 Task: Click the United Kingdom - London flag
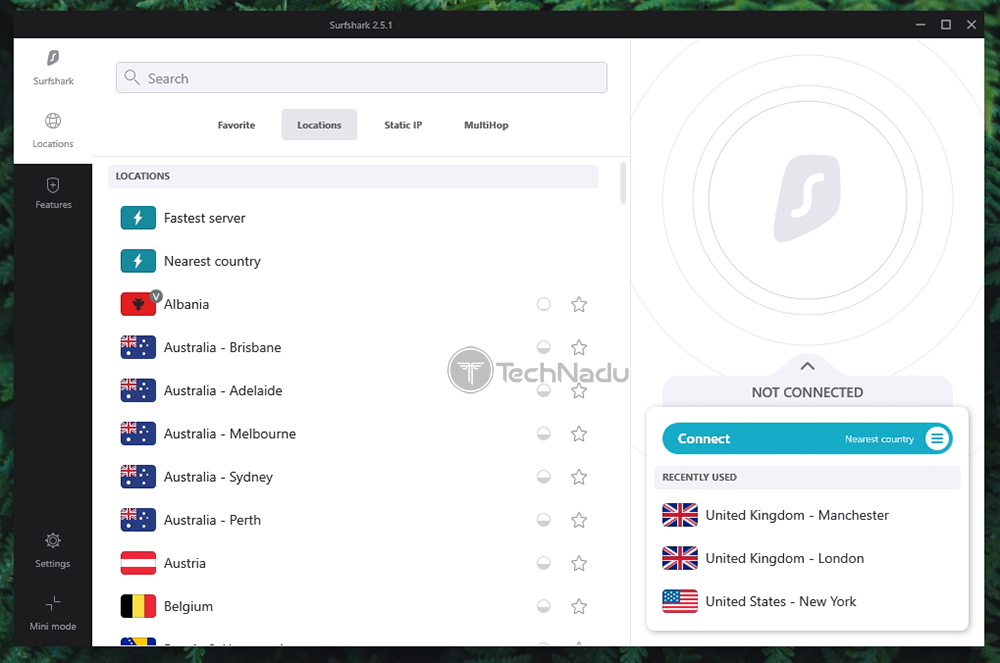click(680, 558)
